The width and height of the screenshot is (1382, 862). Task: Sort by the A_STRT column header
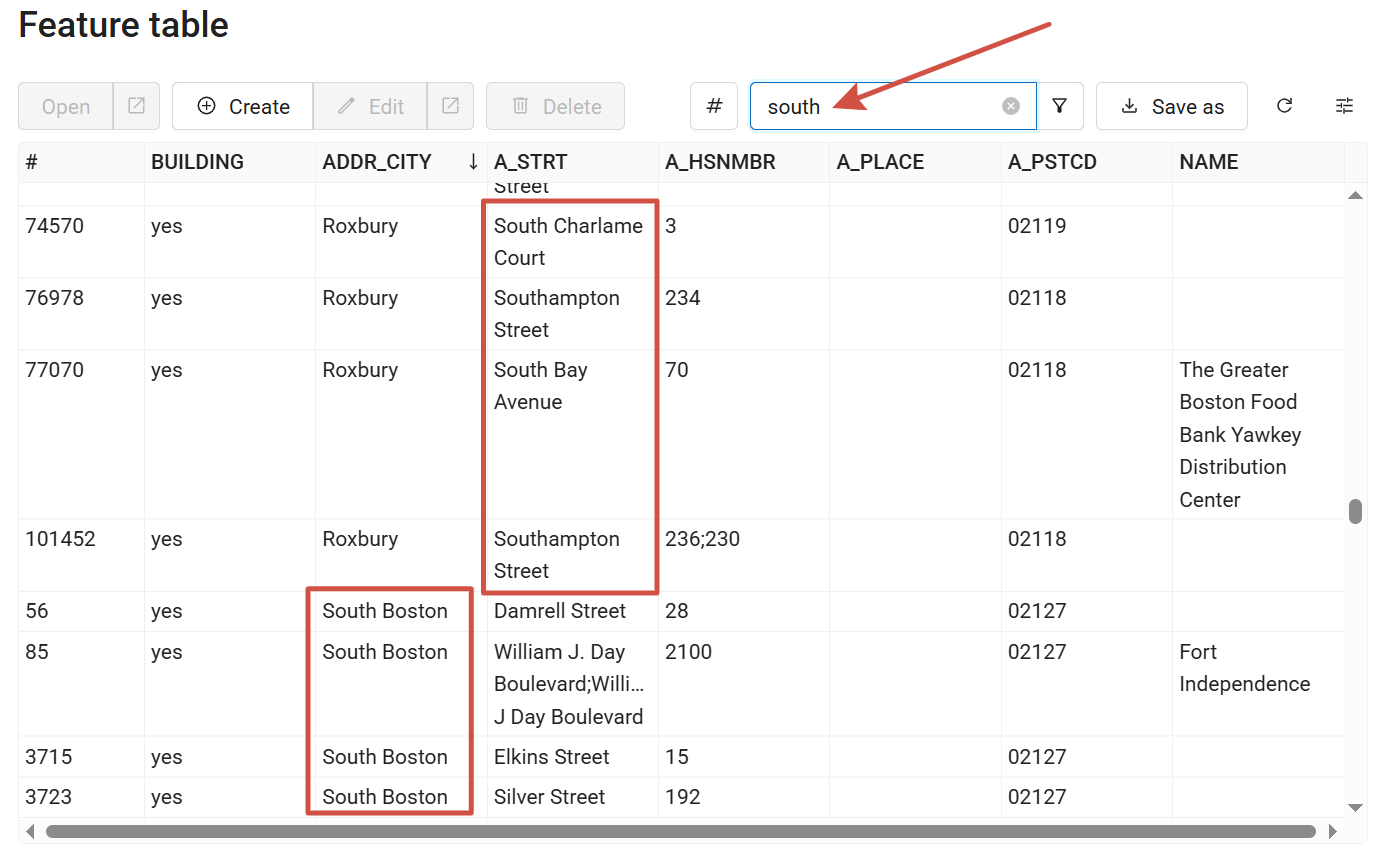click(x=529, y=162)
